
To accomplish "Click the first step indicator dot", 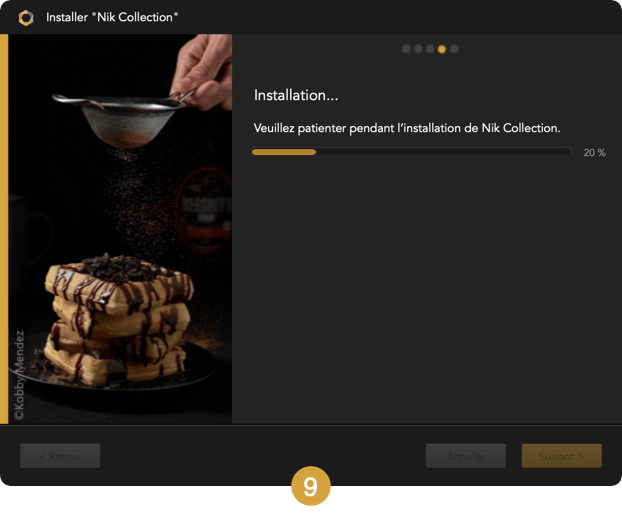I will (x=406, y=49).
